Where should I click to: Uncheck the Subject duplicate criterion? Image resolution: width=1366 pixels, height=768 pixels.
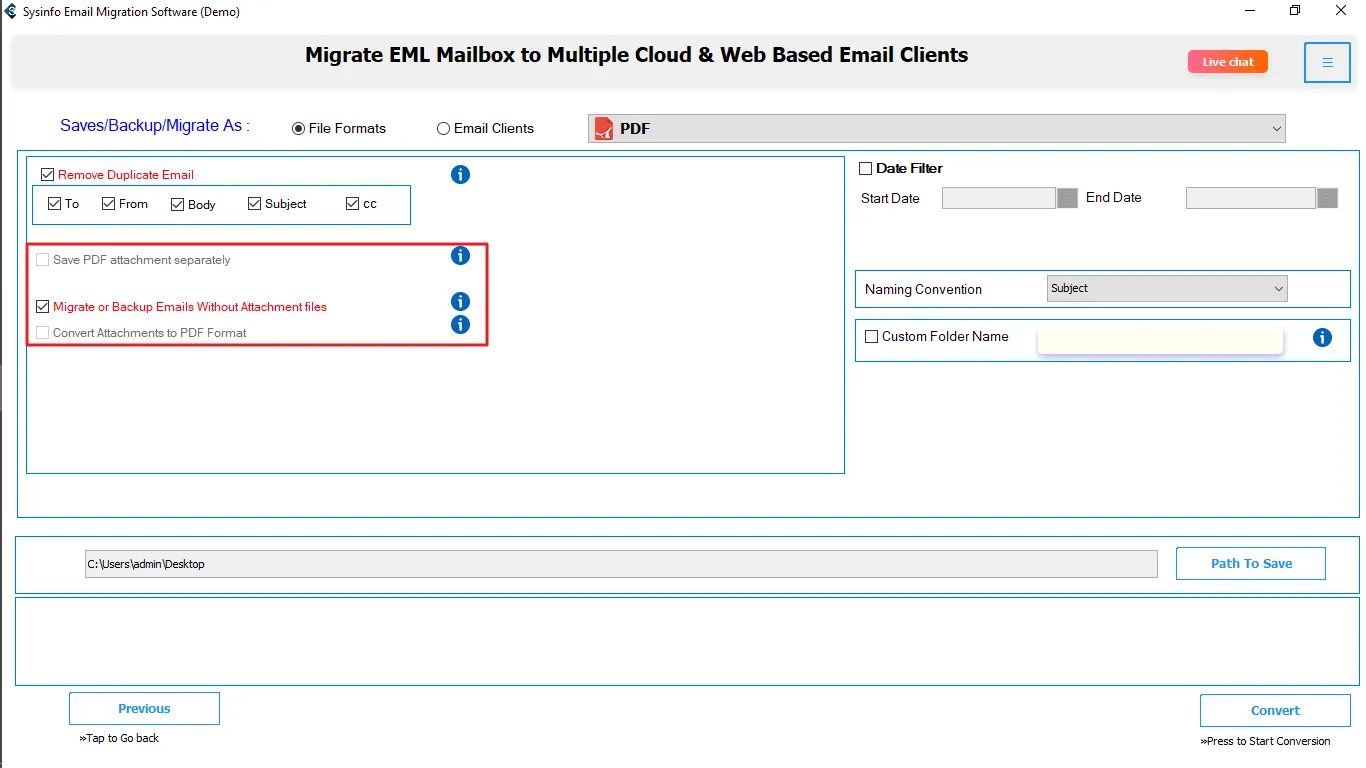(x=254, y=203)
